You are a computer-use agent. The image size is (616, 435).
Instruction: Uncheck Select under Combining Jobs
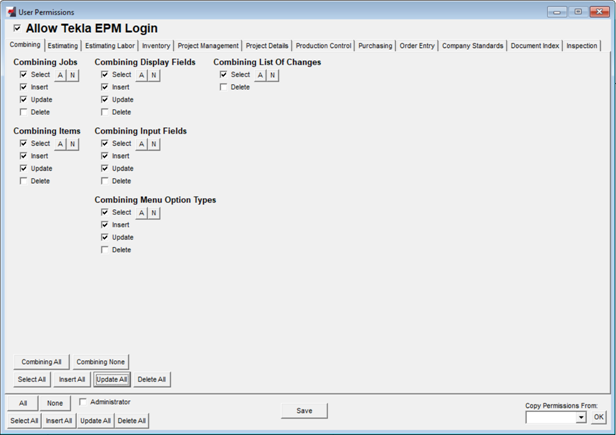coord(23,74)
